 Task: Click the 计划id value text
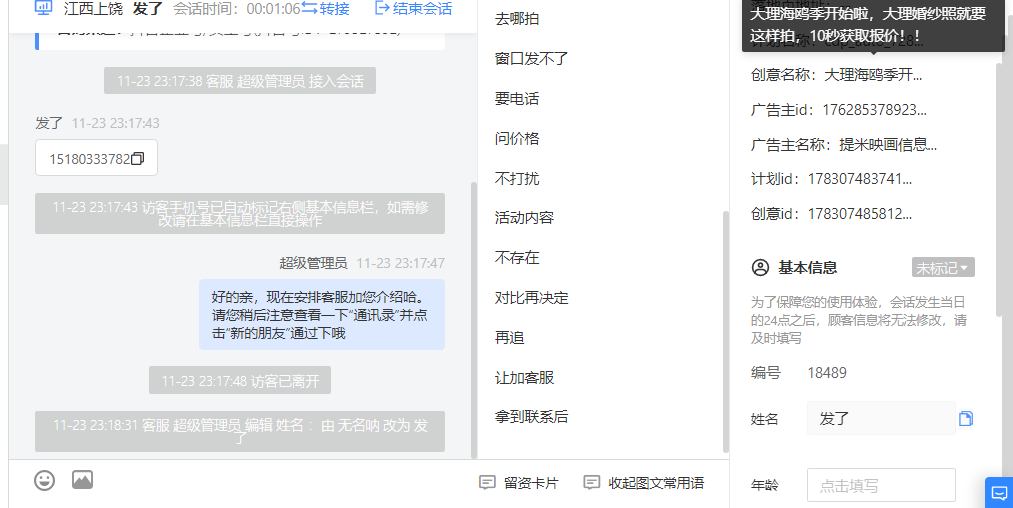pos(860,179)
